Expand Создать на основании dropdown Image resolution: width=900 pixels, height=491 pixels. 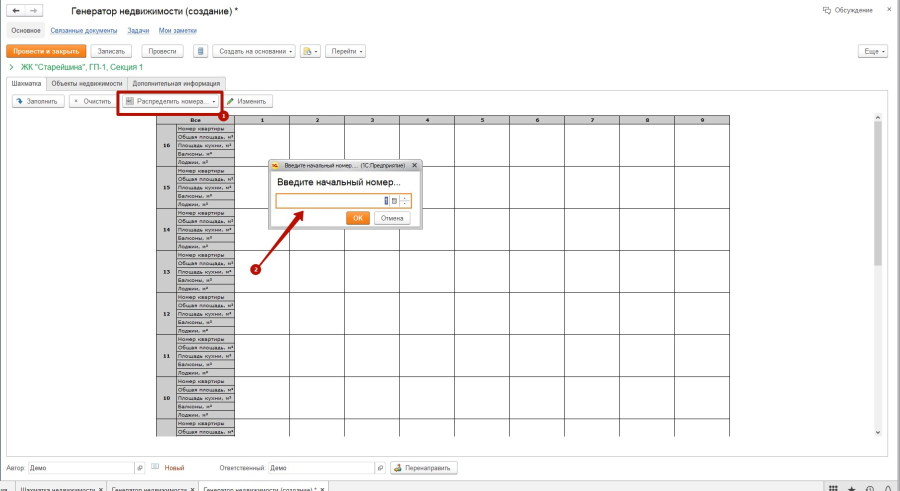coord(253,51)
